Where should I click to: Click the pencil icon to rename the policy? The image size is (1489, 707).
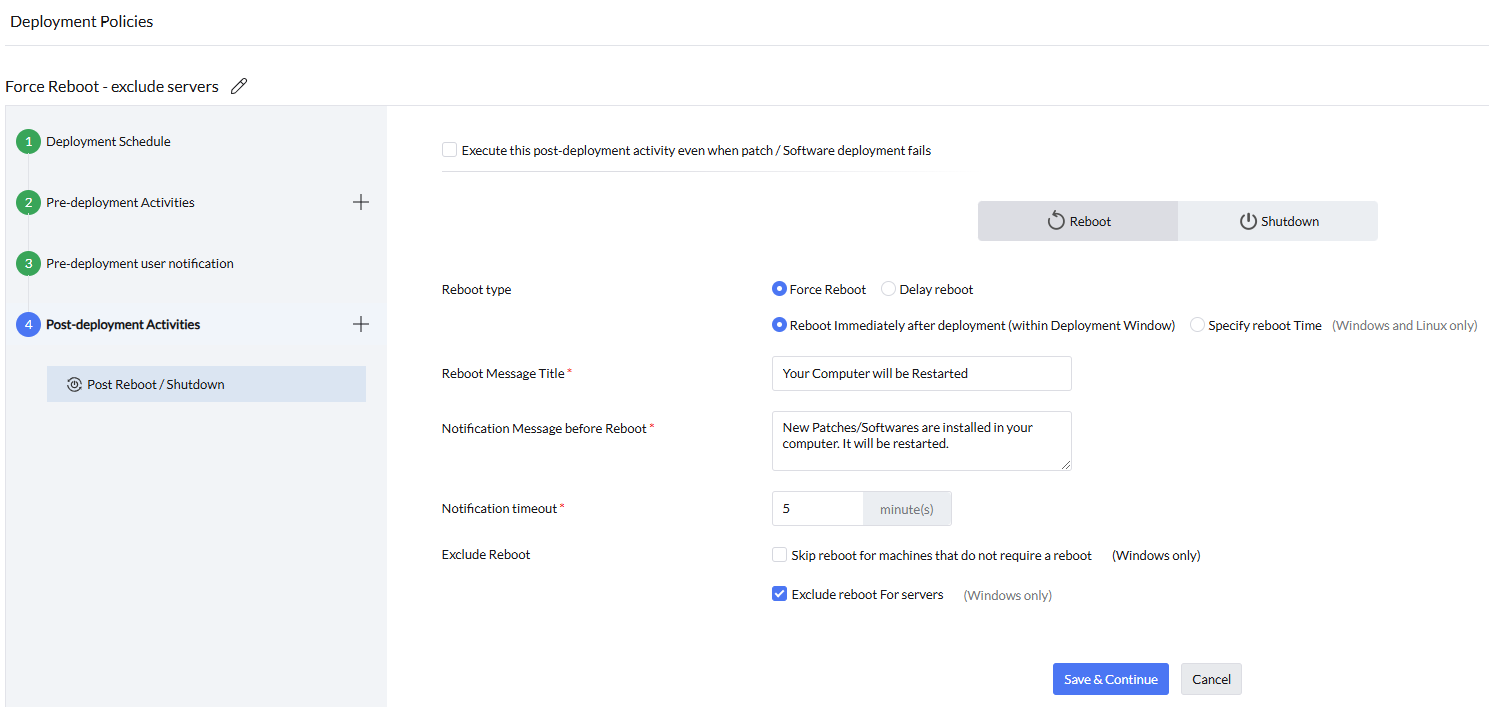(238, 86)
